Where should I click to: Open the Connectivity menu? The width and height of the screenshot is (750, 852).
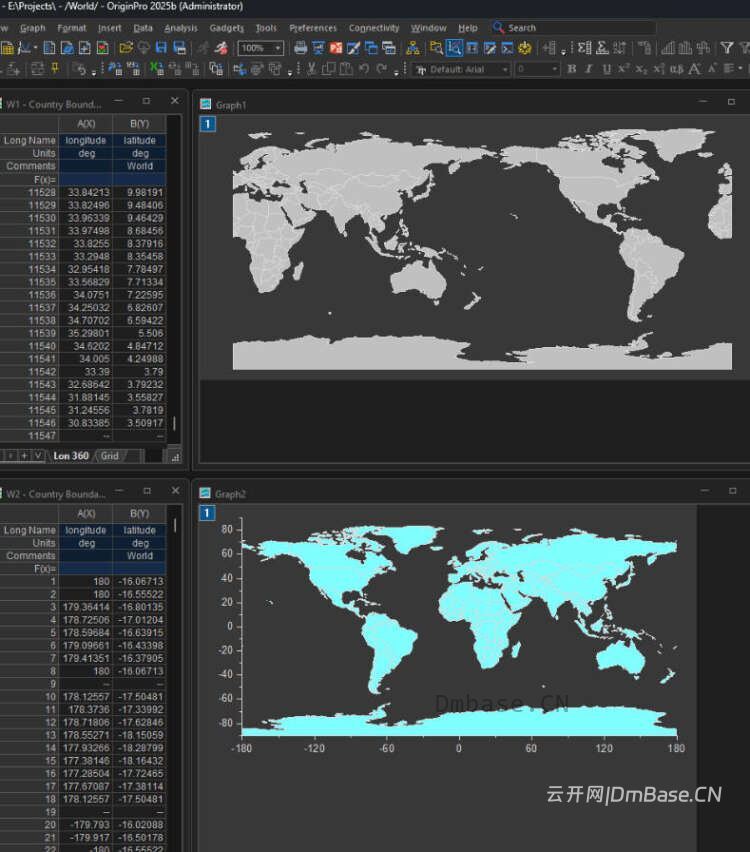[x=374, y=28]
